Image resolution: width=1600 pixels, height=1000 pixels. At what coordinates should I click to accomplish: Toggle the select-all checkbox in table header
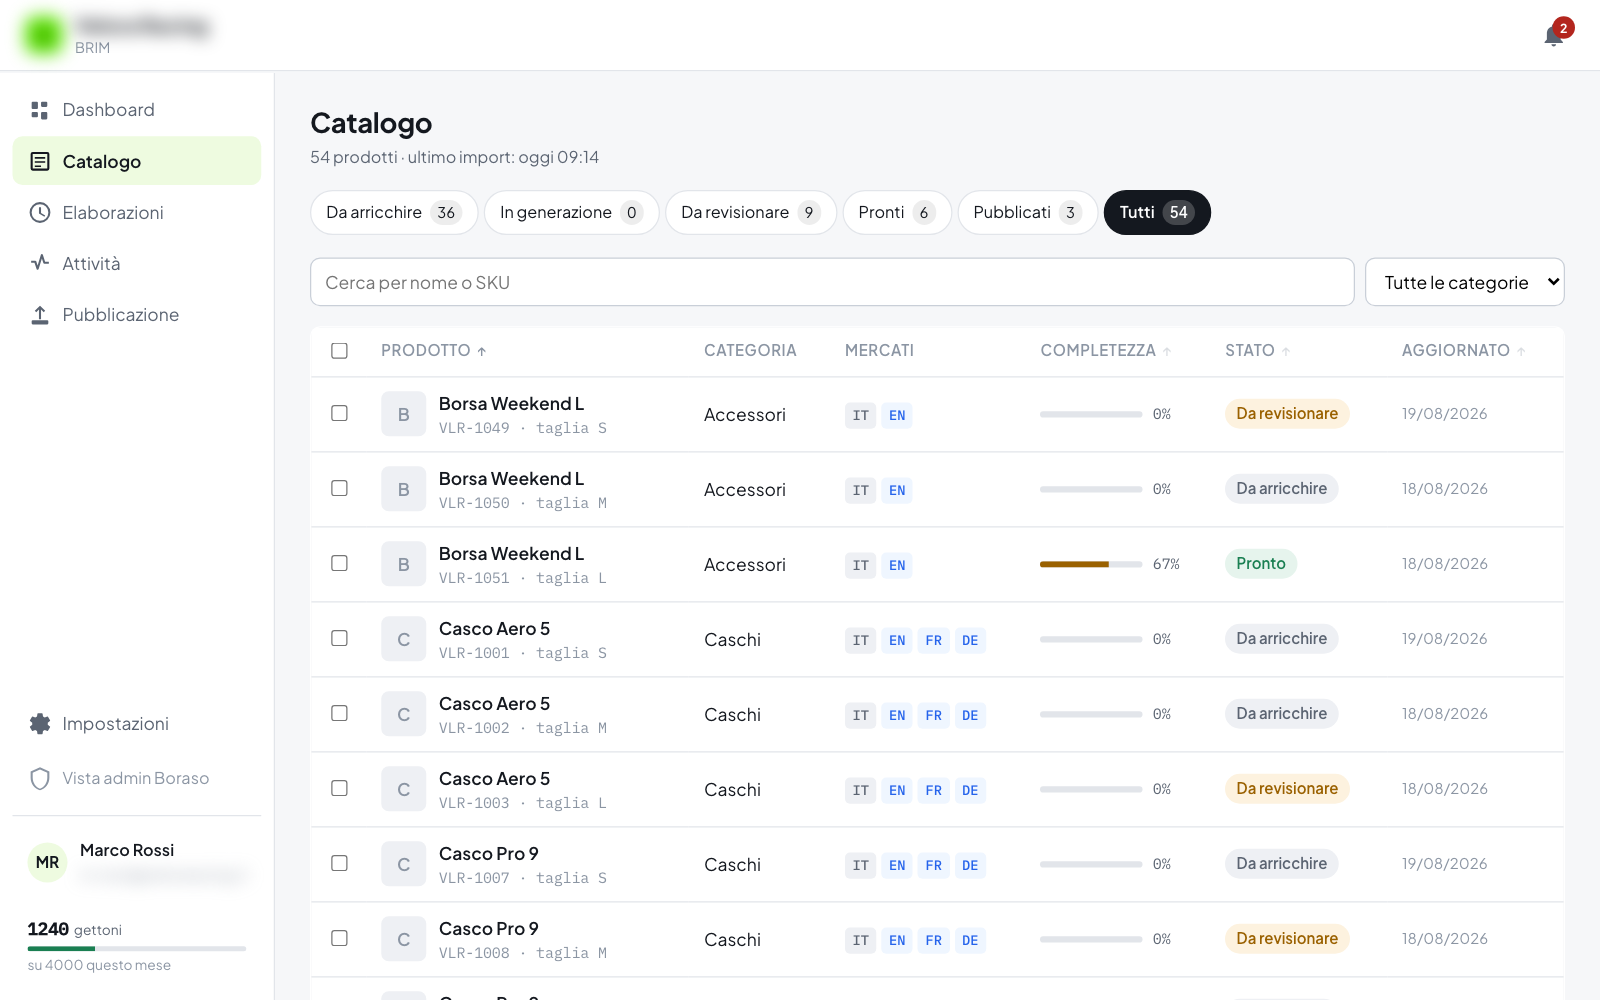[x=340, y=351]
